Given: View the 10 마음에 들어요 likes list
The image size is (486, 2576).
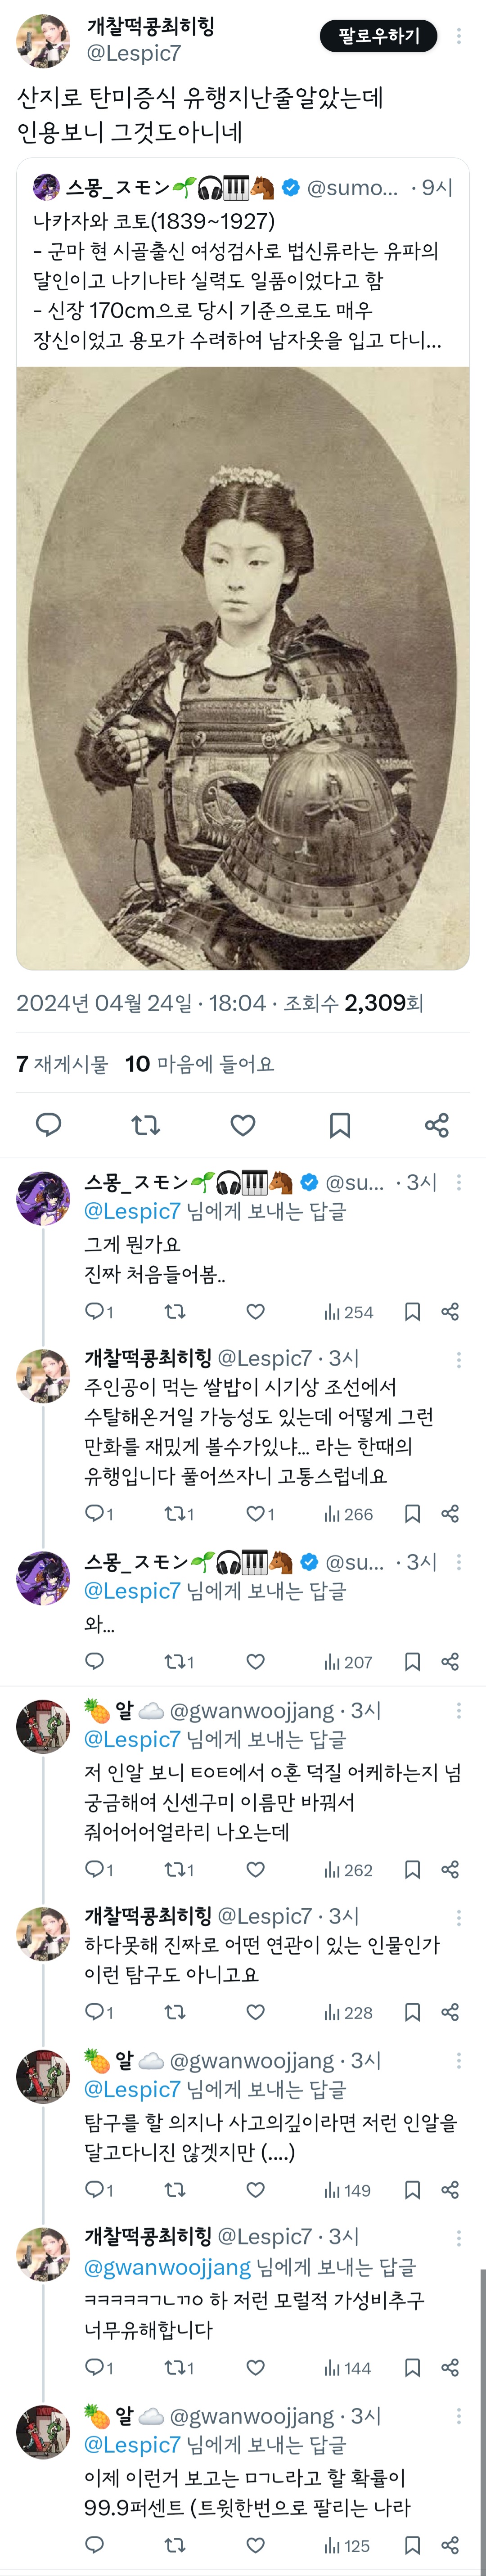Looking at the screenshot, I should click(199, 1064).
